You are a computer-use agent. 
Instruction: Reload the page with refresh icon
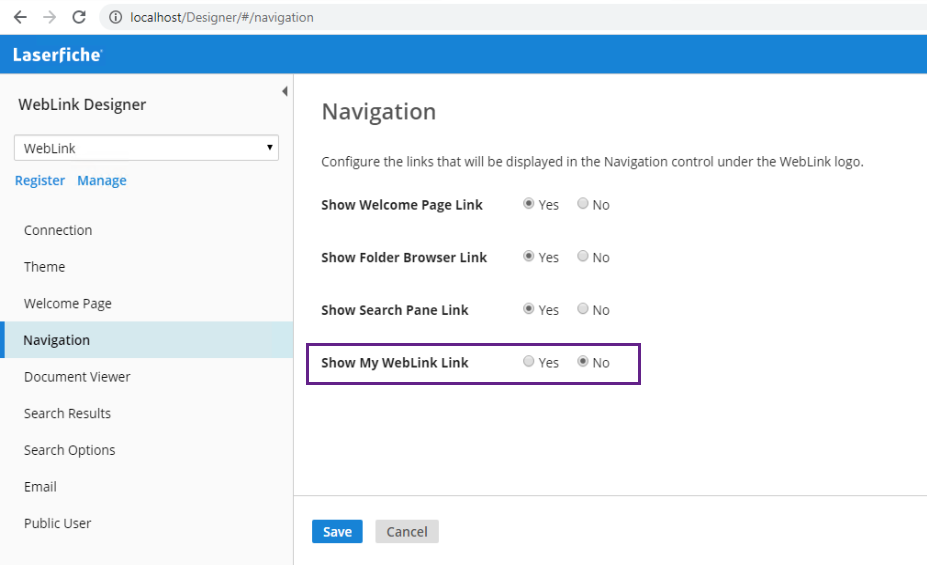[79, 17]
